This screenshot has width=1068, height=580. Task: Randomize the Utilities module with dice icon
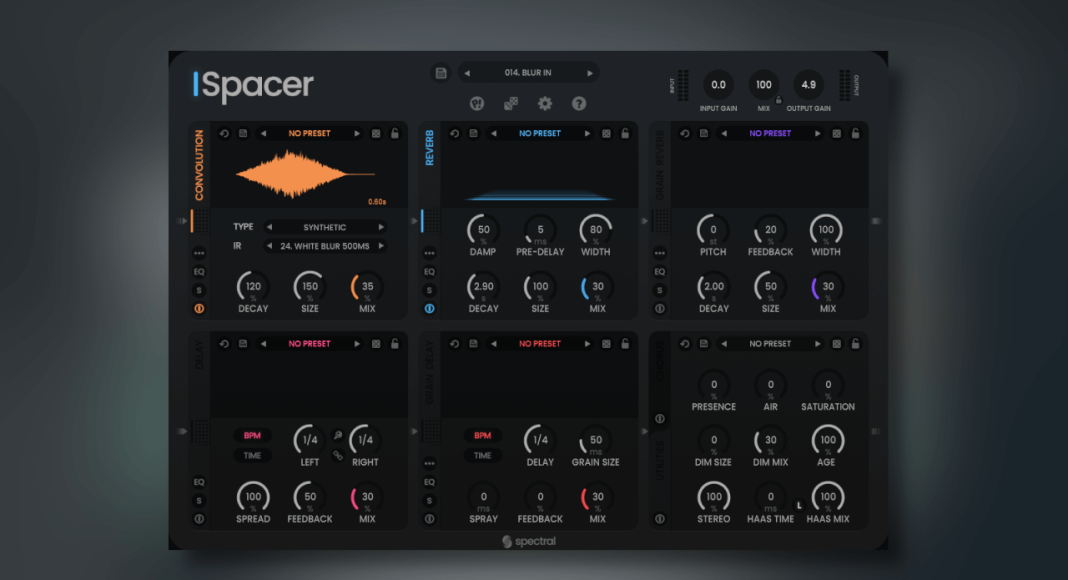(x=836, y=344)
